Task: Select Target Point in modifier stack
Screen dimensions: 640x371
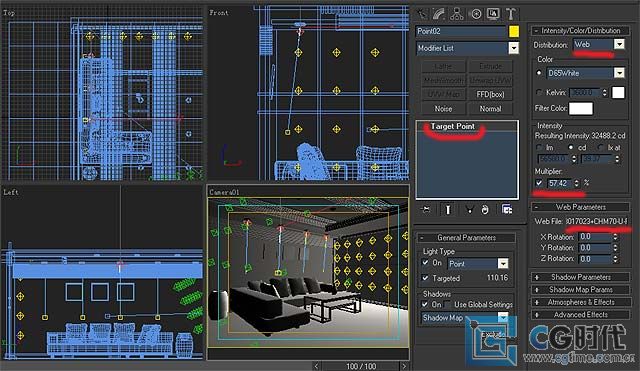Action: pos(453,127)
